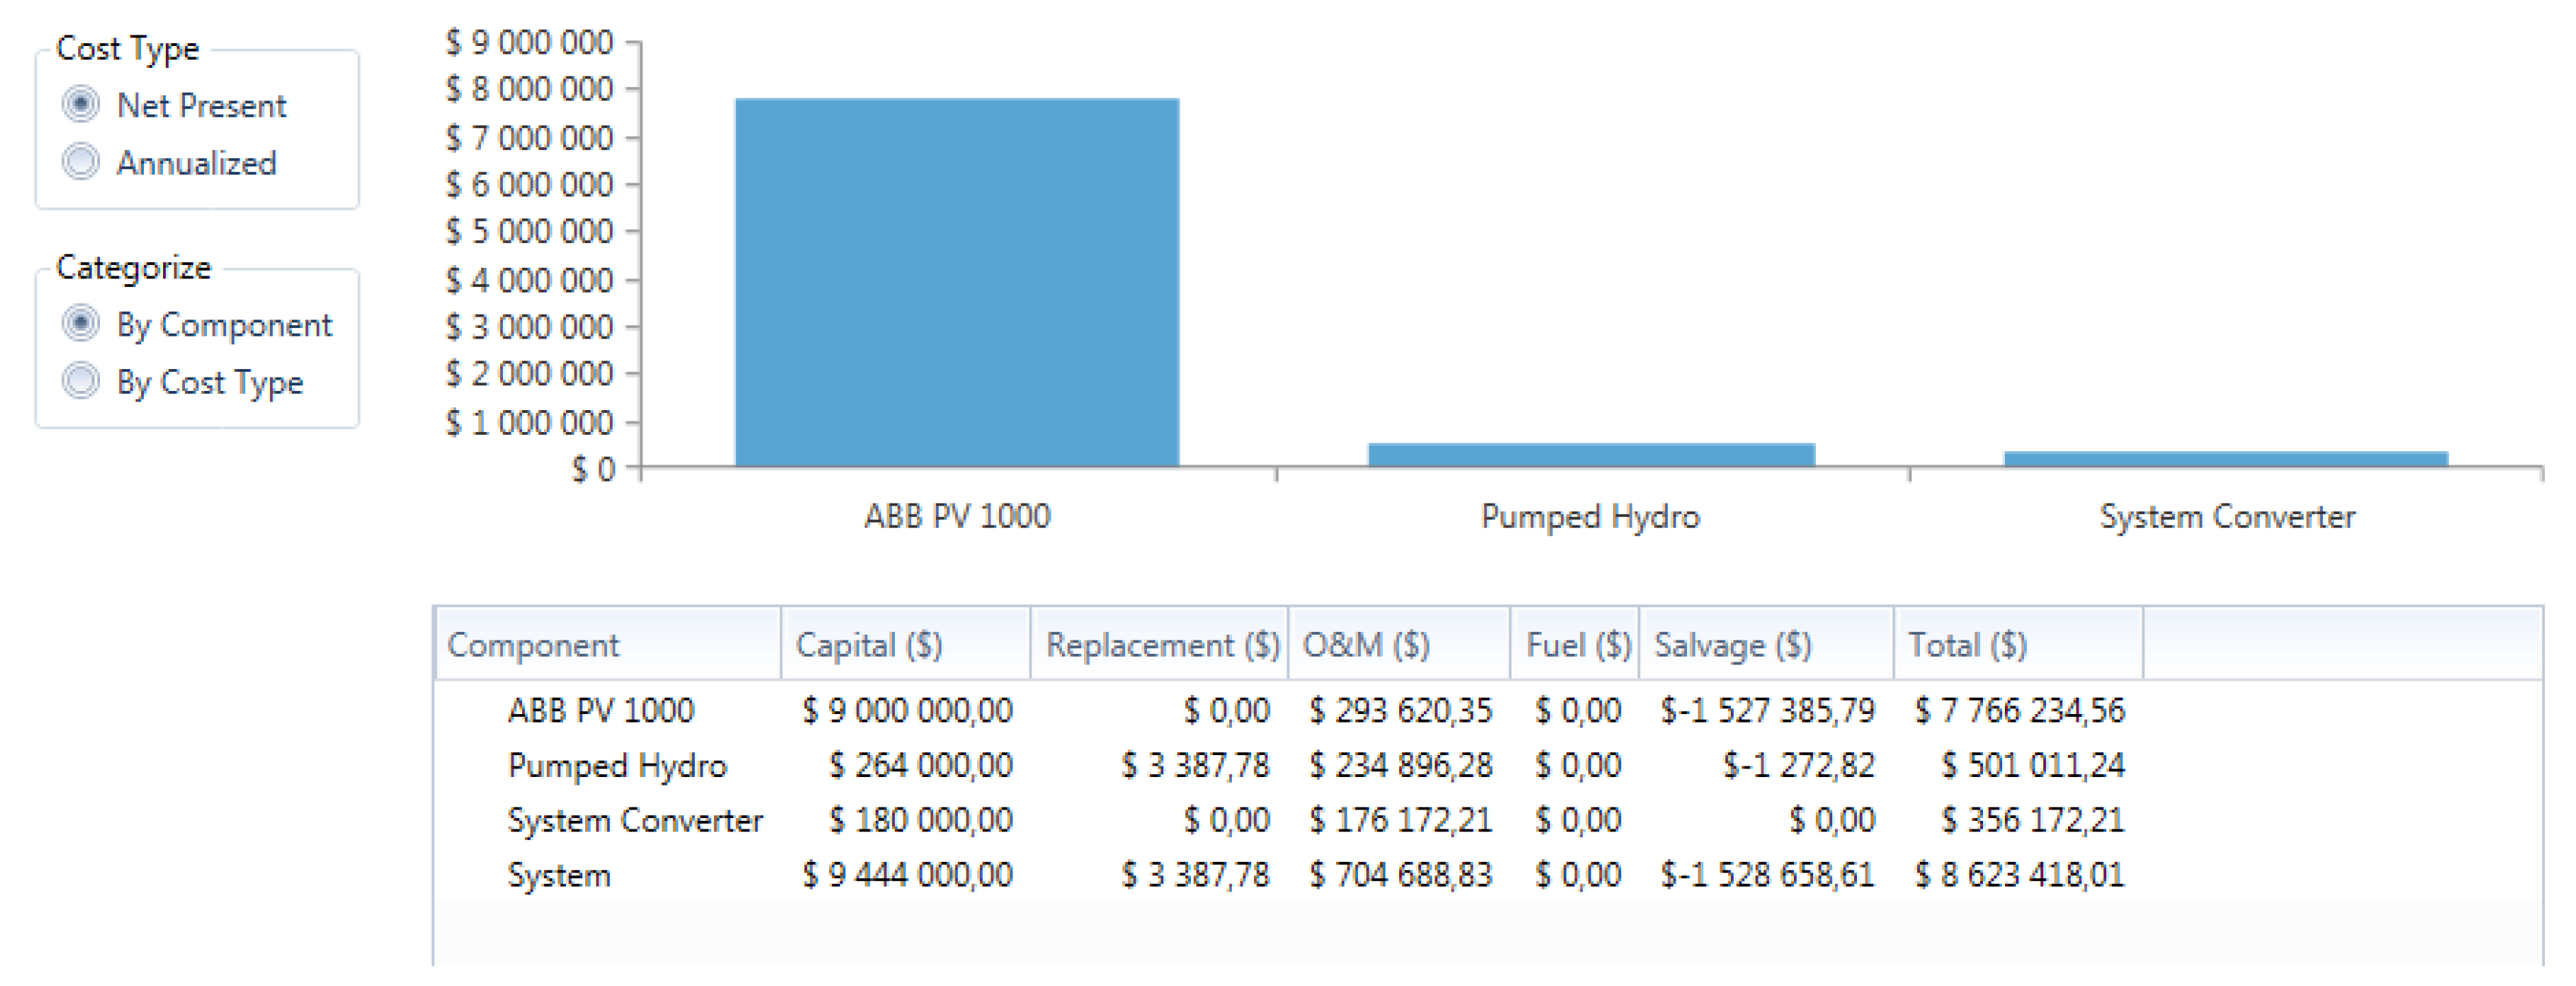Choose By Component categorization
Image resolution: width=2576 pixels, height=986 pixels.
coord(81,324)
